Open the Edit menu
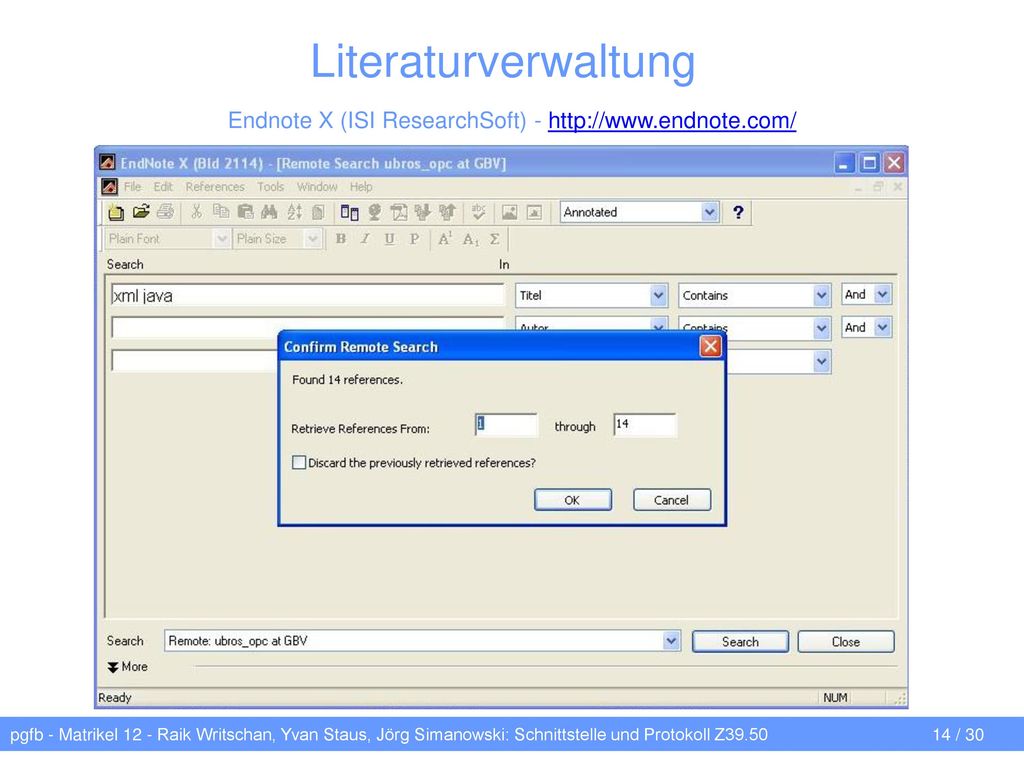 coord(163,187)
